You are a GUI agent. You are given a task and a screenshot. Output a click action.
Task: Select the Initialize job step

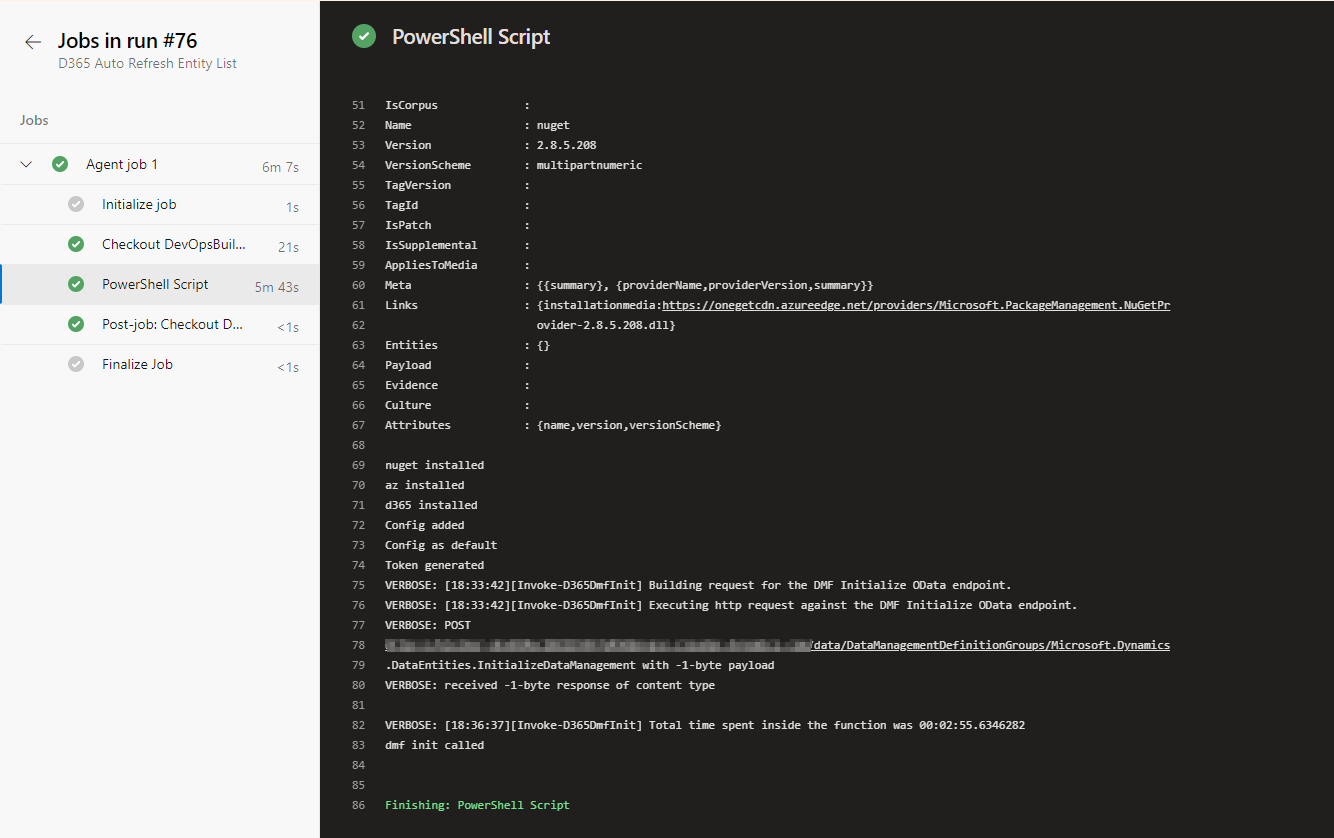point(160,205)
